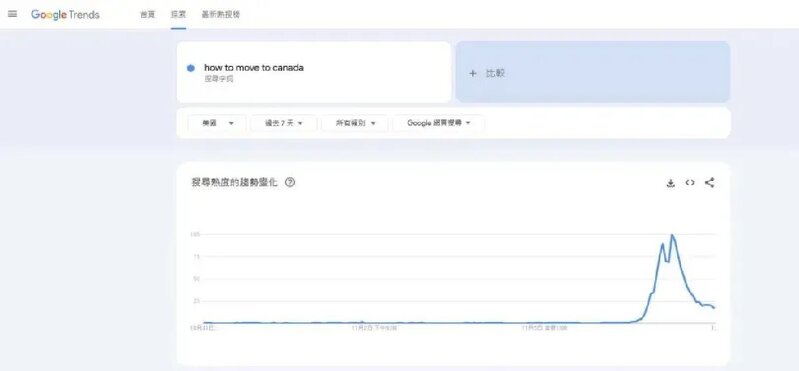This screenshot has height=371, width=799.
Task: Edit the search term 'how to move to canada'
Action: 254,68
